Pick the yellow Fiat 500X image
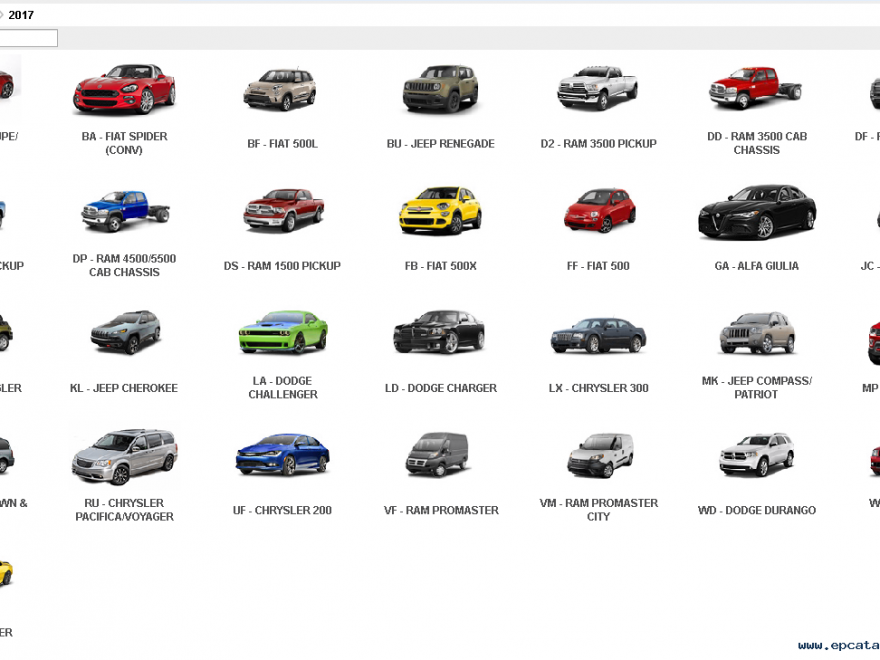The height and width of the screenshot is (660, 880). click(440, 211)
